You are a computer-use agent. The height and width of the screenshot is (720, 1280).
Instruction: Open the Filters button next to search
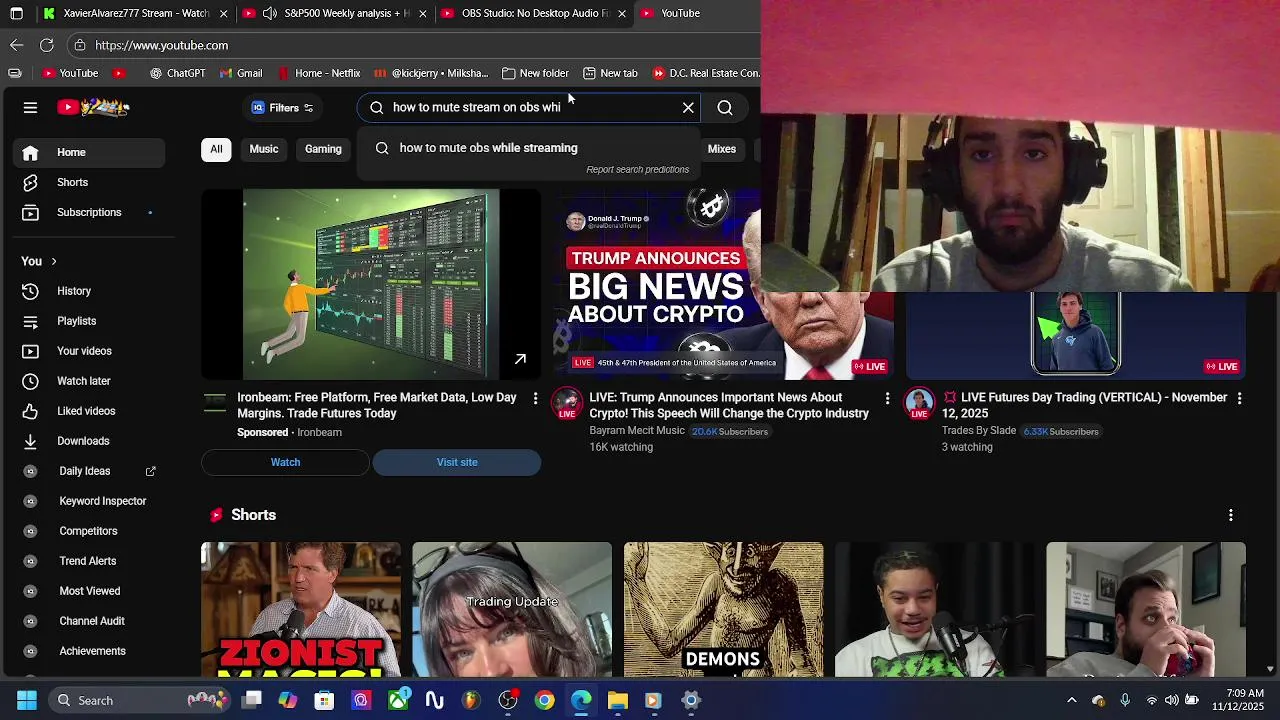282,107
